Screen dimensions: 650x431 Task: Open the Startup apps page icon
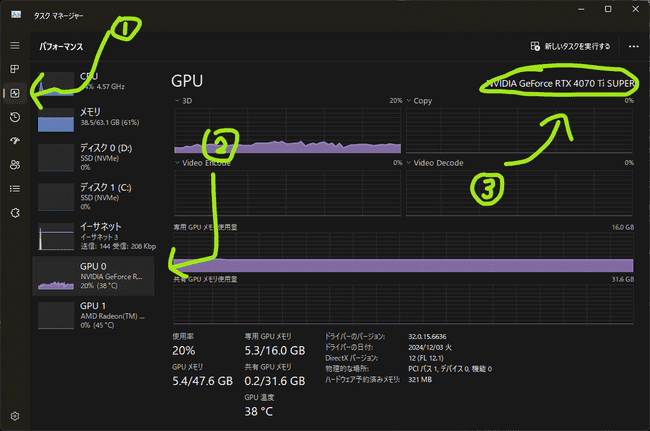coord(15,141)
